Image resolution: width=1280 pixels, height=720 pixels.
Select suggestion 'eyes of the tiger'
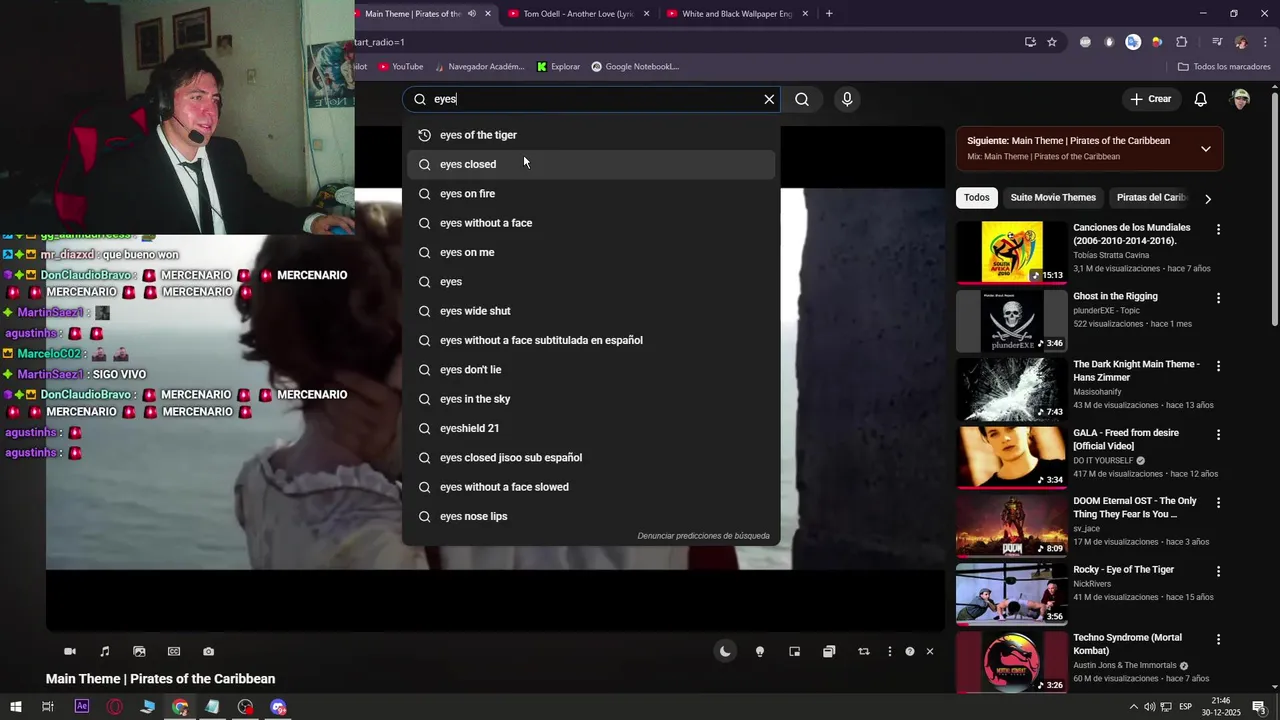(x=591, y=135)
